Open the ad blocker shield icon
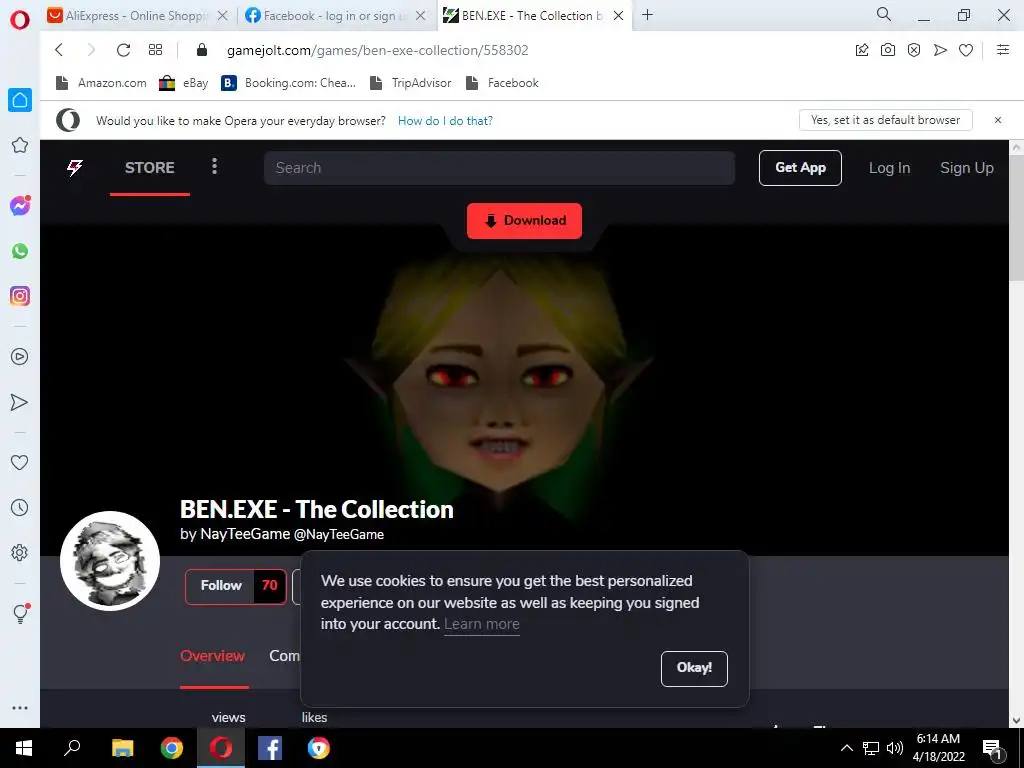This screenshot has width=1024, height=768. click(x=914, y=50)
